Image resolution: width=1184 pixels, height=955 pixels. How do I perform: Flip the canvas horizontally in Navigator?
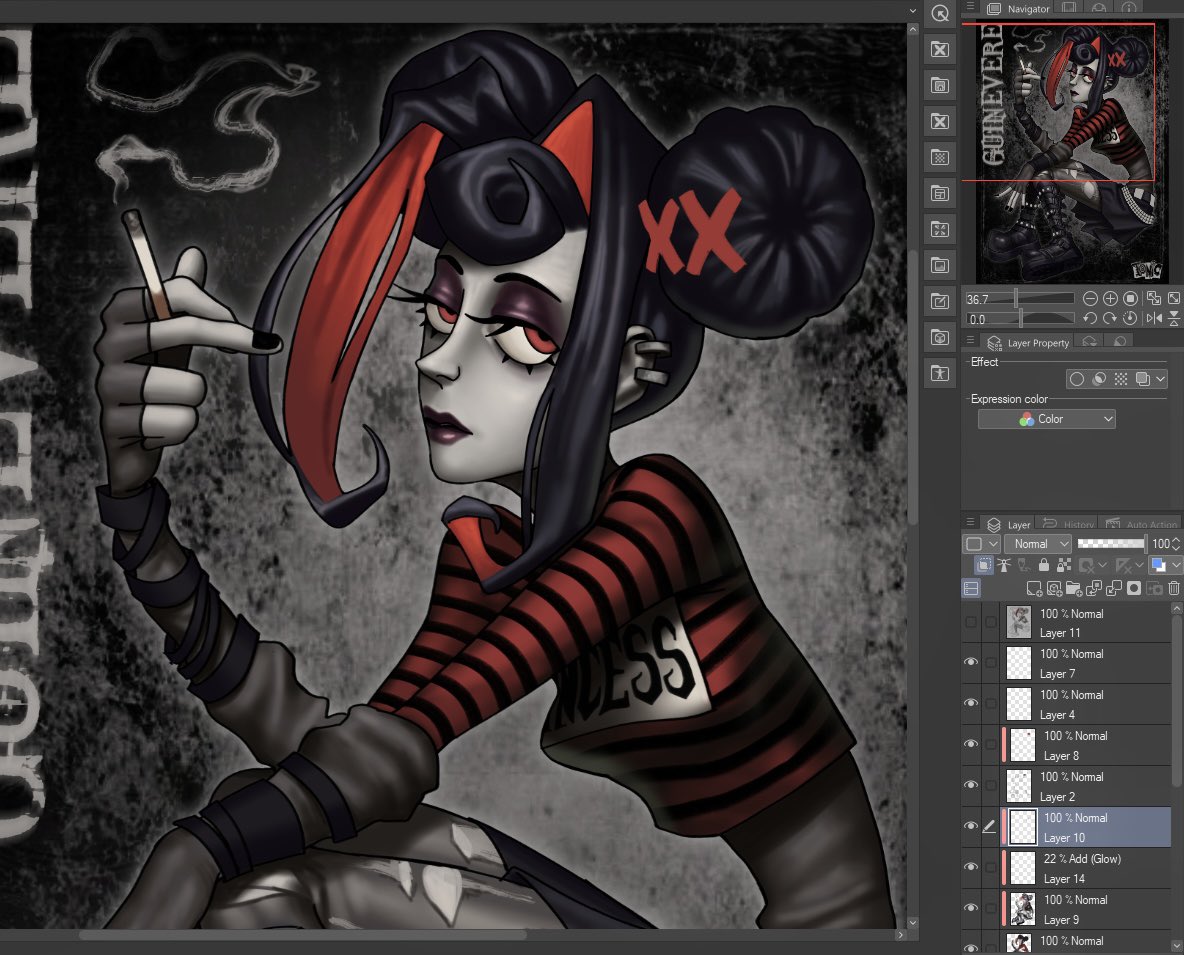coord(1153,318)
